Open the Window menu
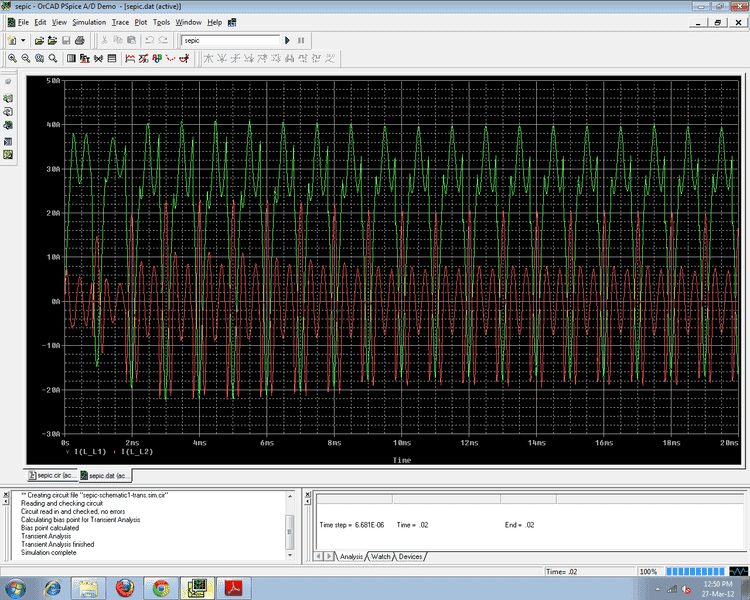This screenshot has height=600, width=750. tap(188, 22)
